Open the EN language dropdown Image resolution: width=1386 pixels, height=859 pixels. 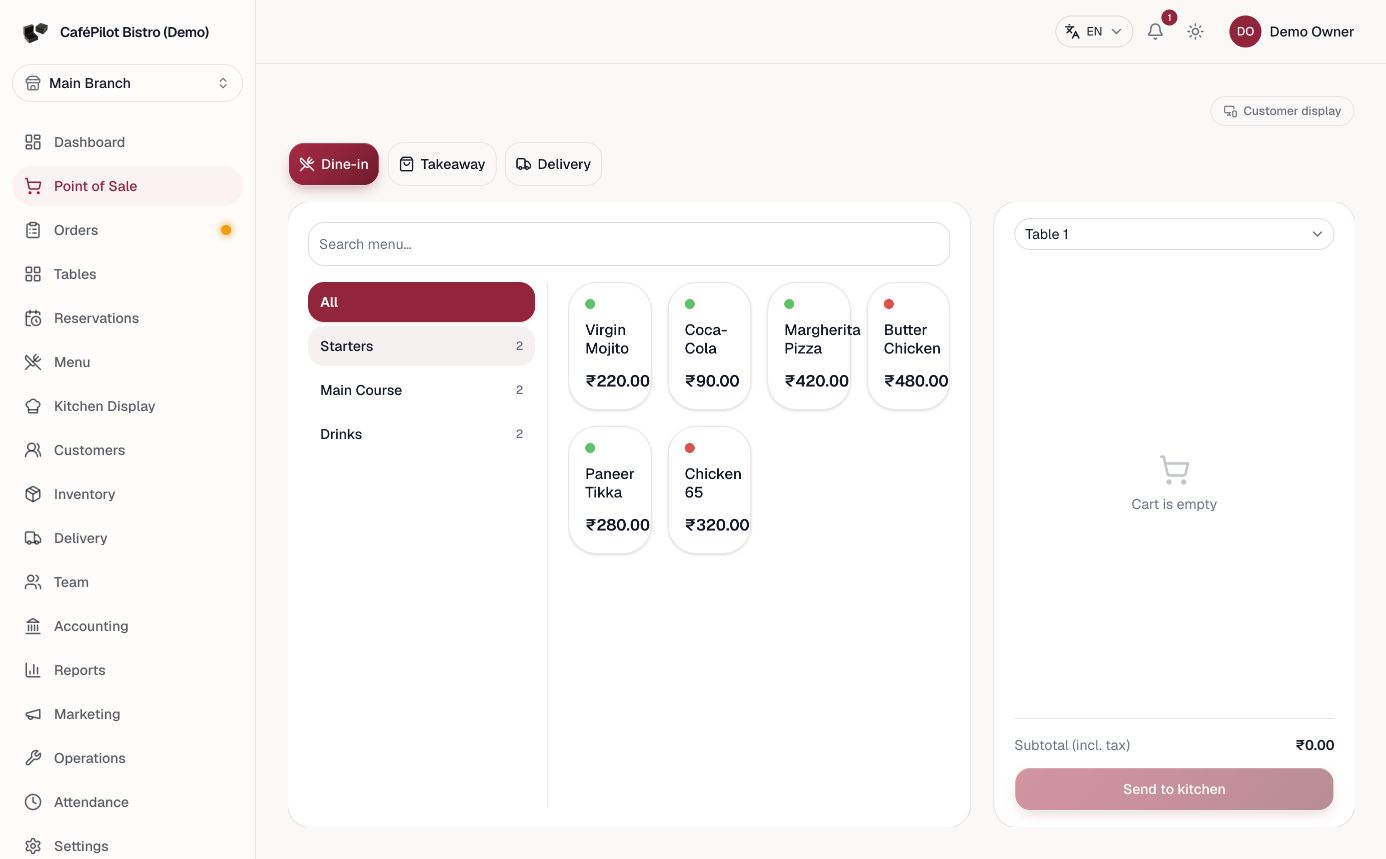pyautogui.click(x=1094, y=31)
